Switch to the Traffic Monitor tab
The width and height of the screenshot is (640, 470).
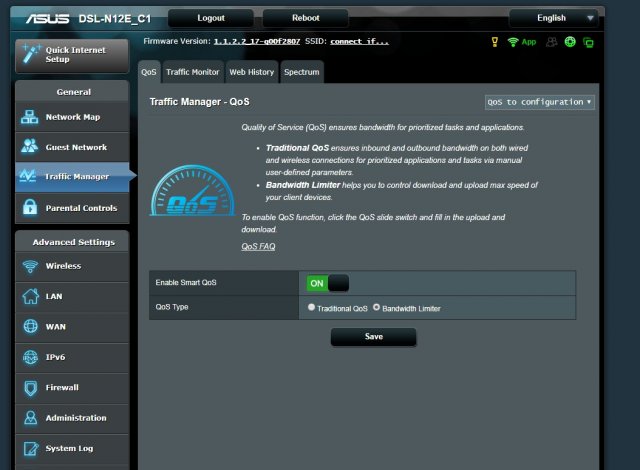192,72
